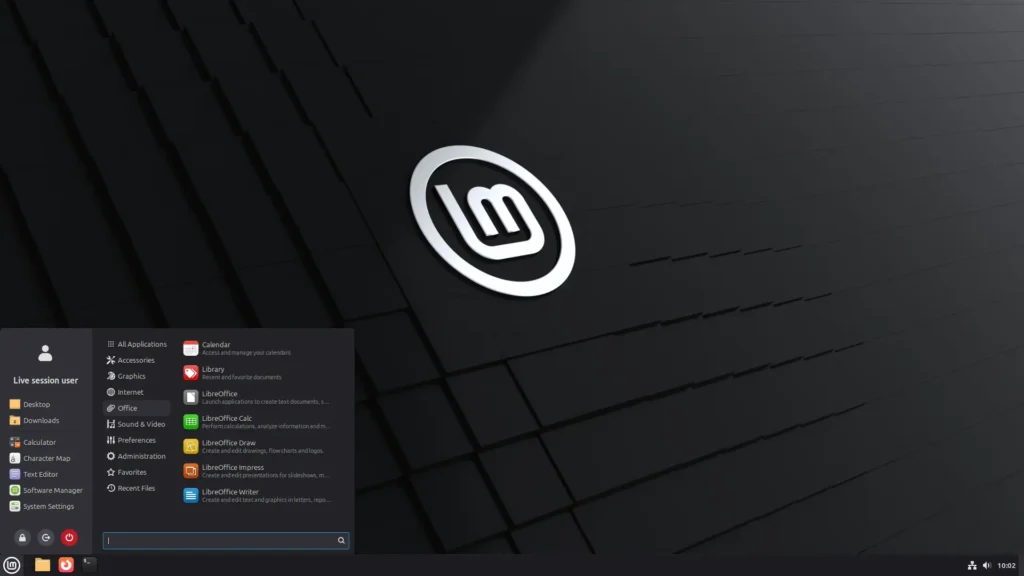Viewport: 1024px width, 576px height.
Task: Open the Library recent documents app
Action: [x=213, y=369]
